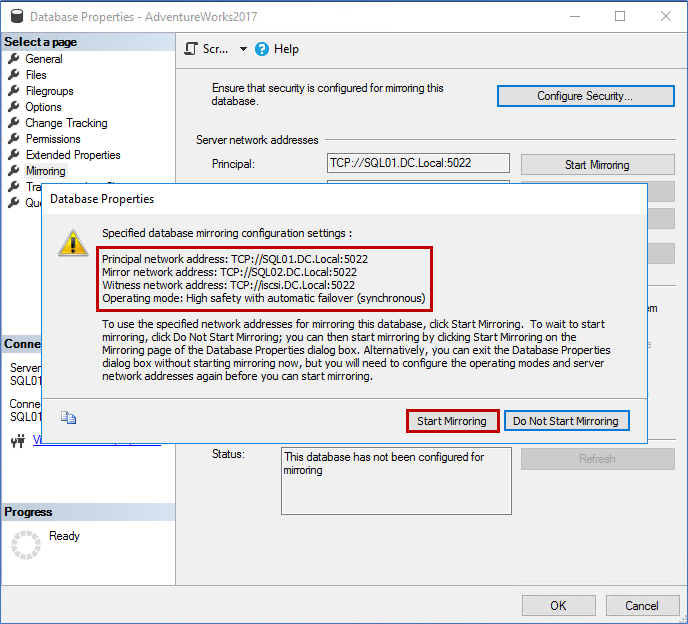Click the connection properties plug icon
This screenshot has width=688, height=624.
pos(18,441)
